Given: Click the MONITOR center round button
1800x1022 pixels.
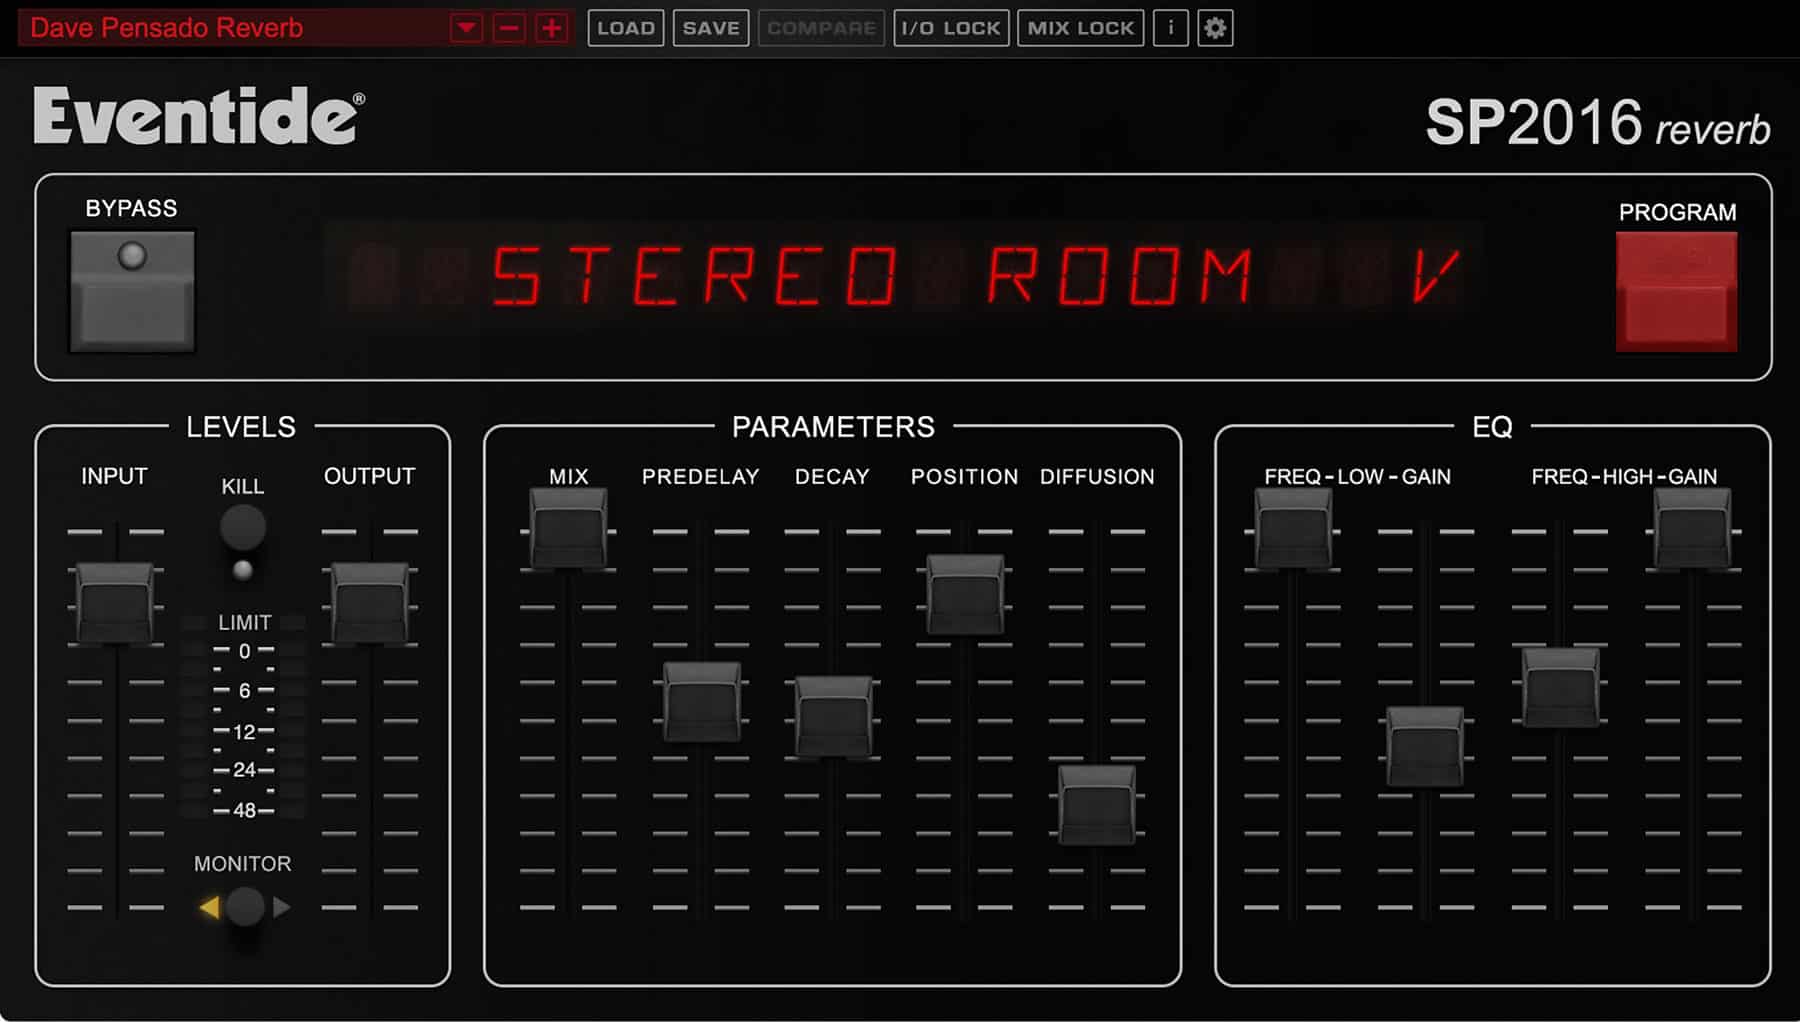Looking at the screenshot, I should point(245,907).
